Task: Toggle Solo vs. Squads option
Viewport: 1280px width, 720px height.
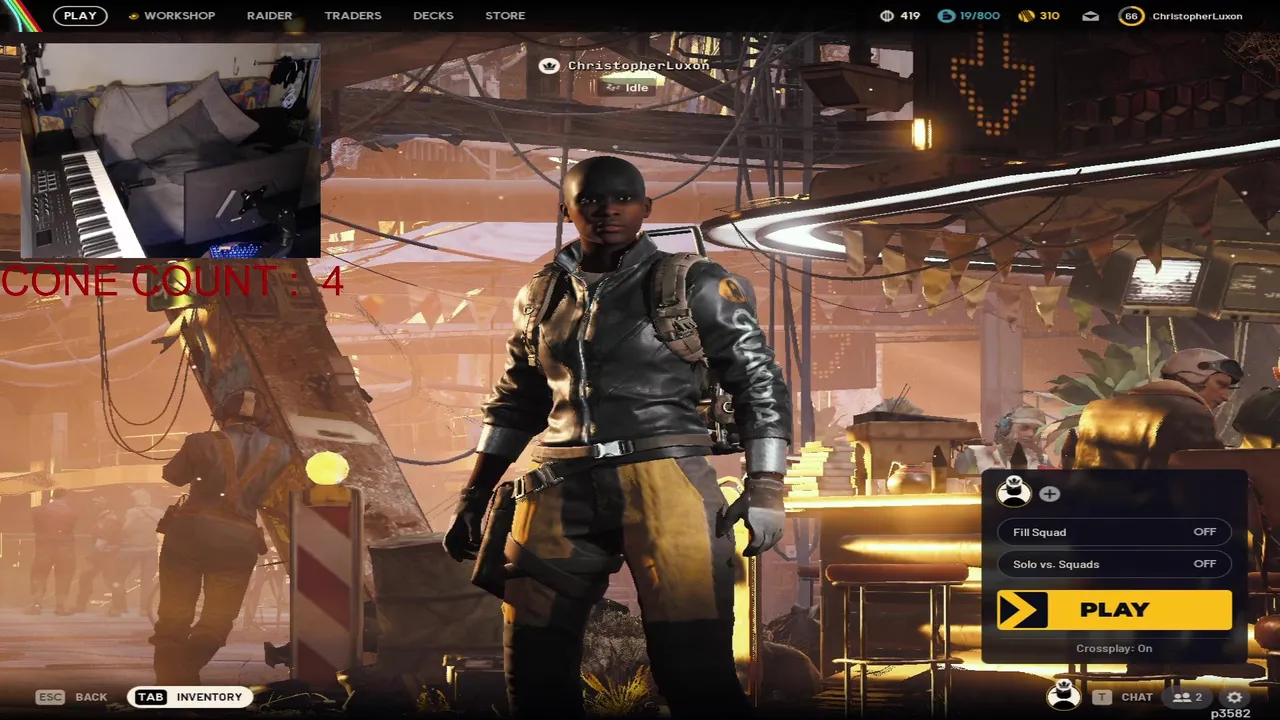Action: (1114, 564)
